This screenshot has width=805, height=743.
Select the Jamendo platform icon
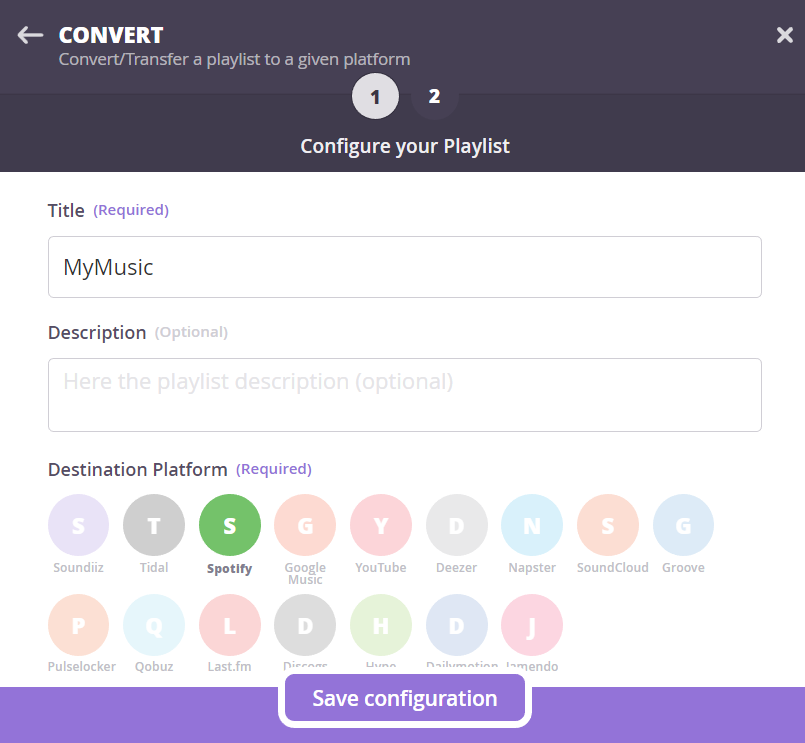coord(532,625)
